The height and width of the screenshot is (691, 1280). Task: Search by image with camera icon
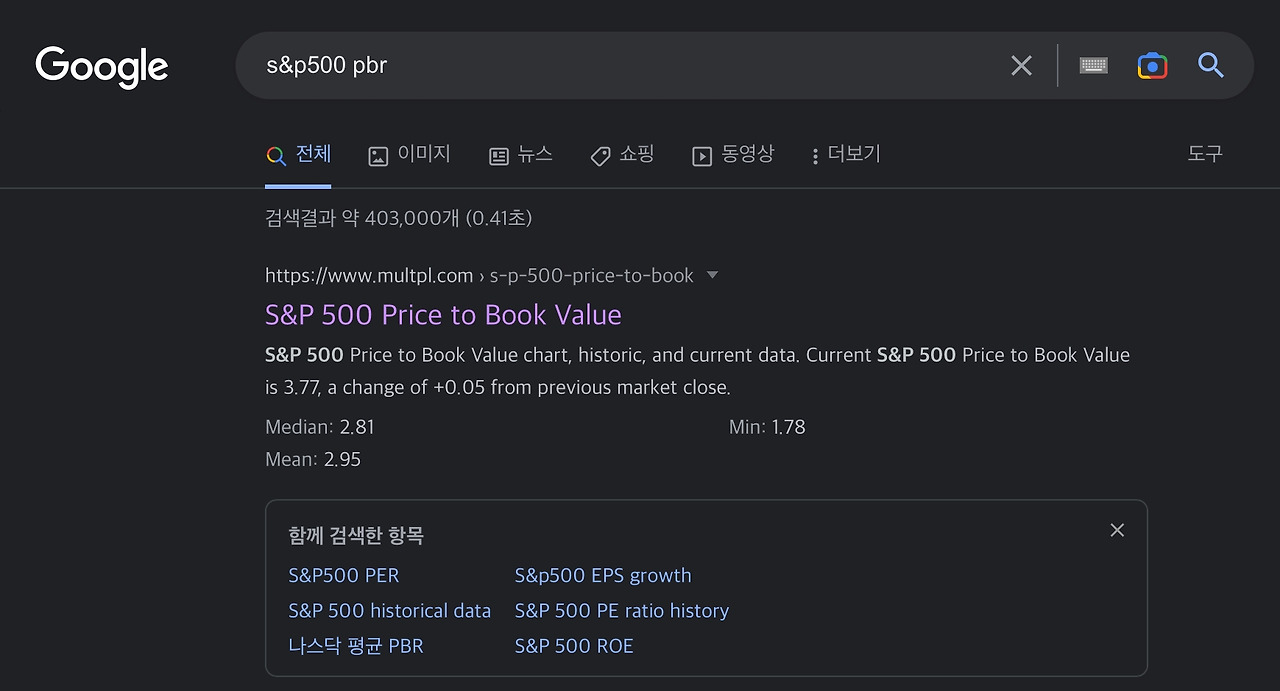click(1152, 66)
